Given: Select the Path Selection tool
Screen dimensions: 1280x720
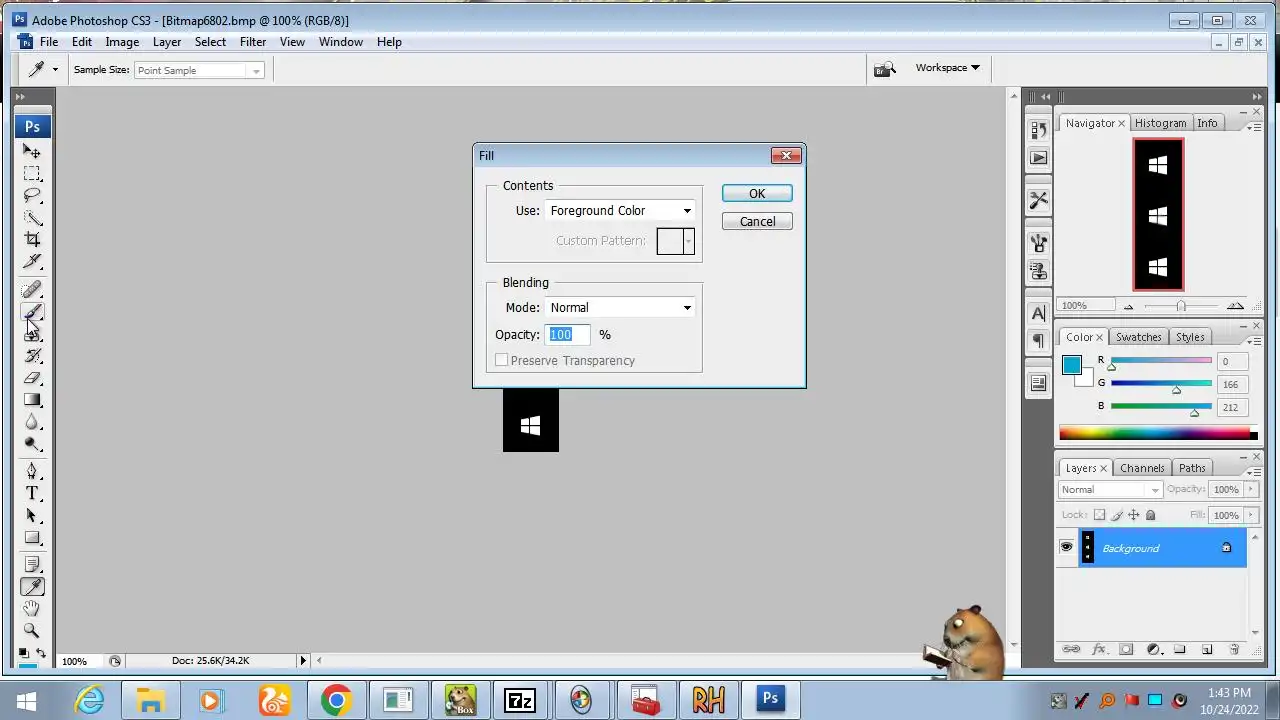Looking at the screenshot, I should tap(32, 515).
